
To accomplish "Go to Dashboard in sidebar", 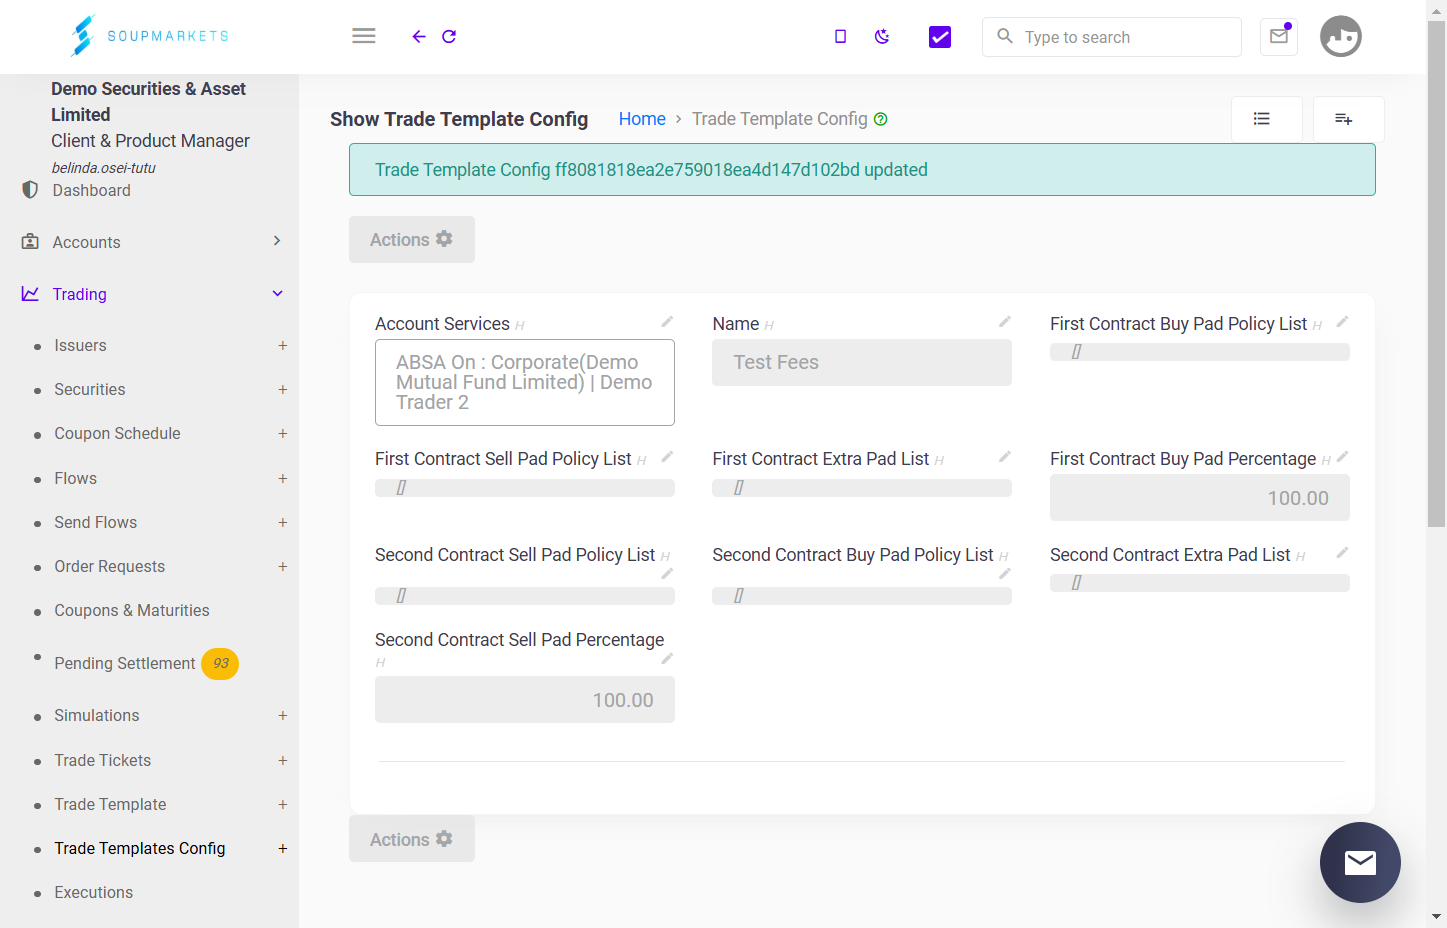I will pyautogui.click(x=91, y=190).
